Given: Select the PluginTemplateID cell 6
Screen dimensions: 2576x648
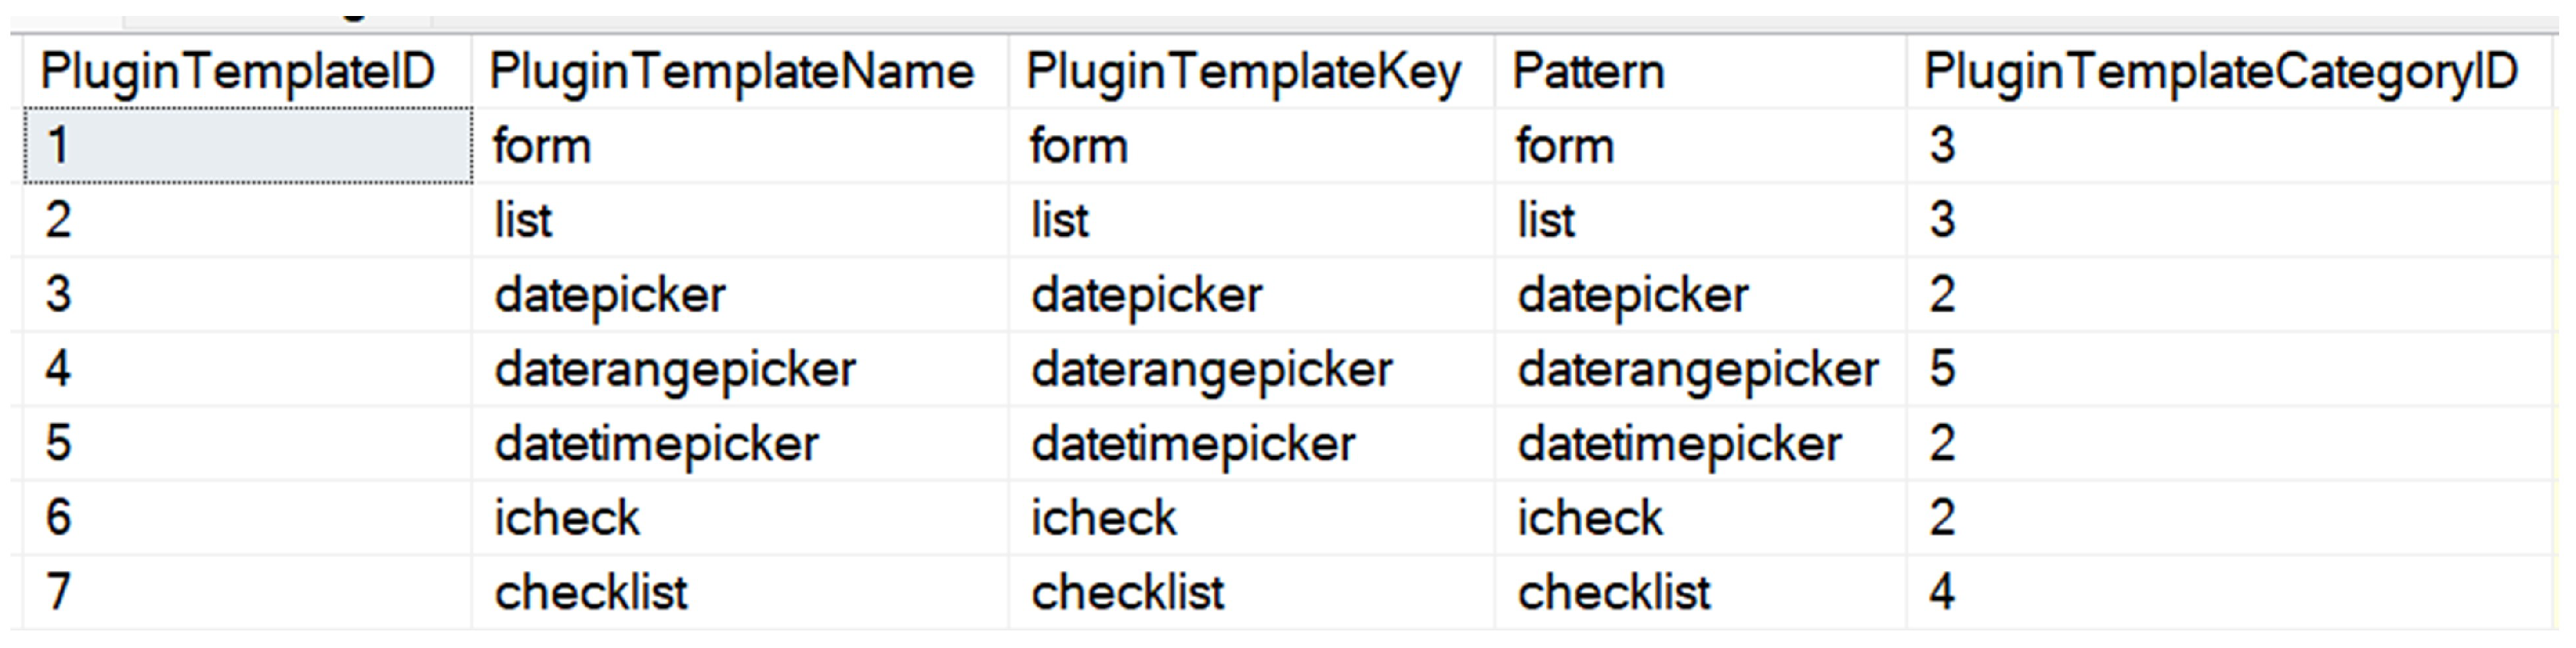Looking at the screenshot, I should pos(59,518).
